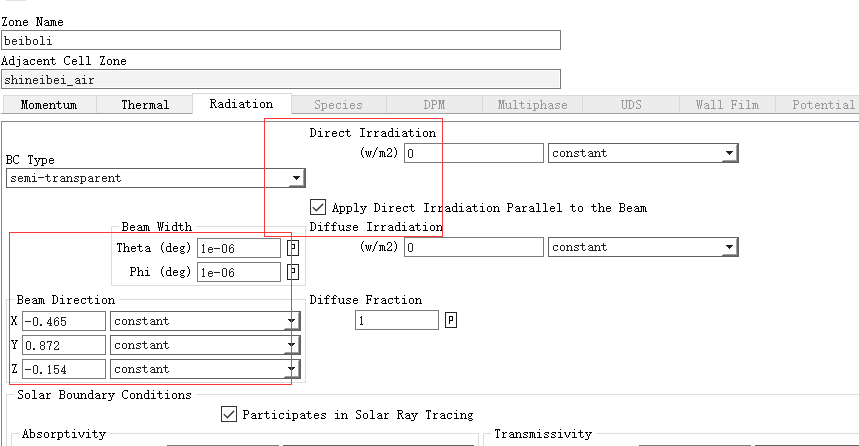This screenshot has height=446, width=859.
Task: Click the Diffuse Fraction value field
Action: point(396,320)
